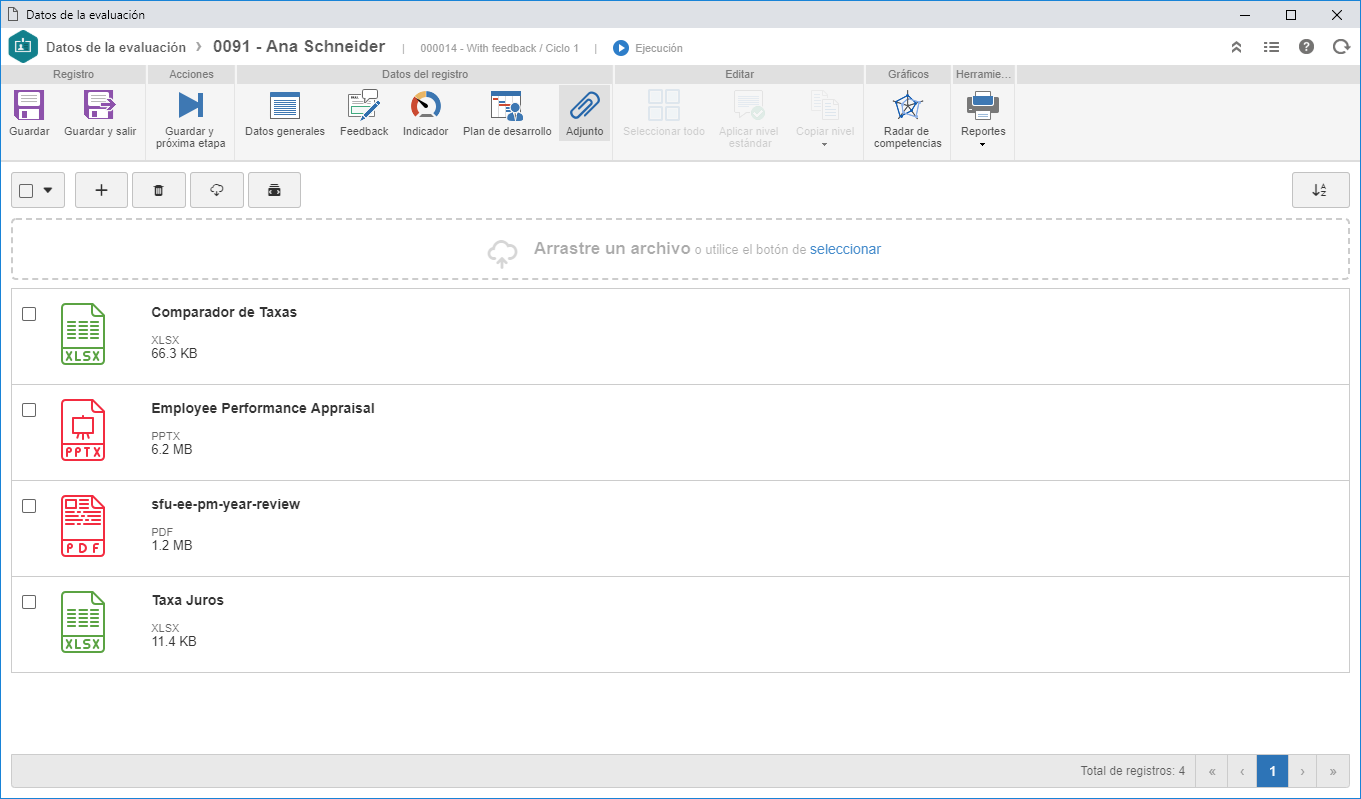Click the 0091 - Ana Schneider title
The image size is (1361, 799).
[299, 46]
